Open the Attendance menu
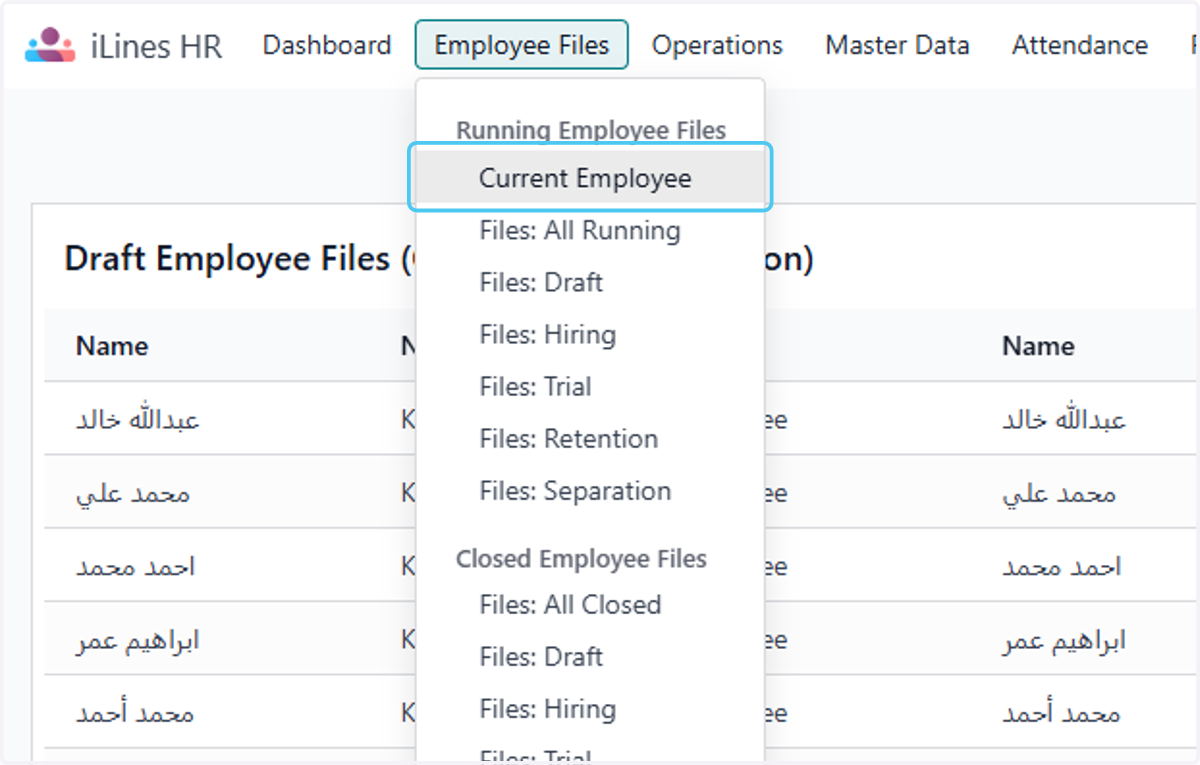Screen dimensions: 1200x765 pos(1080,45)
